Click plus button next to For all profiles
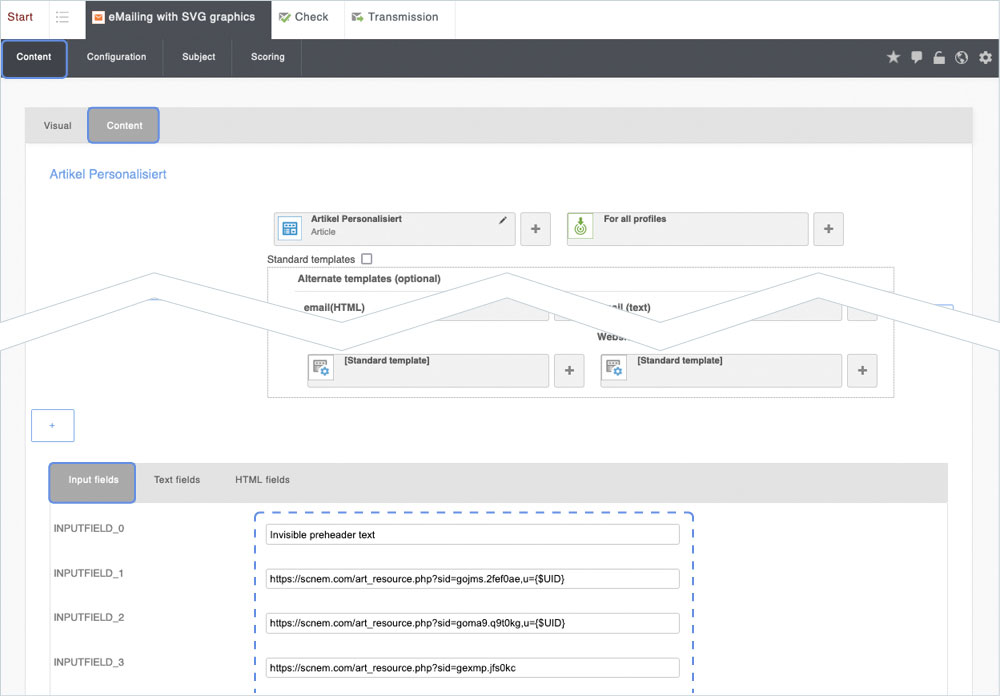 828,229
